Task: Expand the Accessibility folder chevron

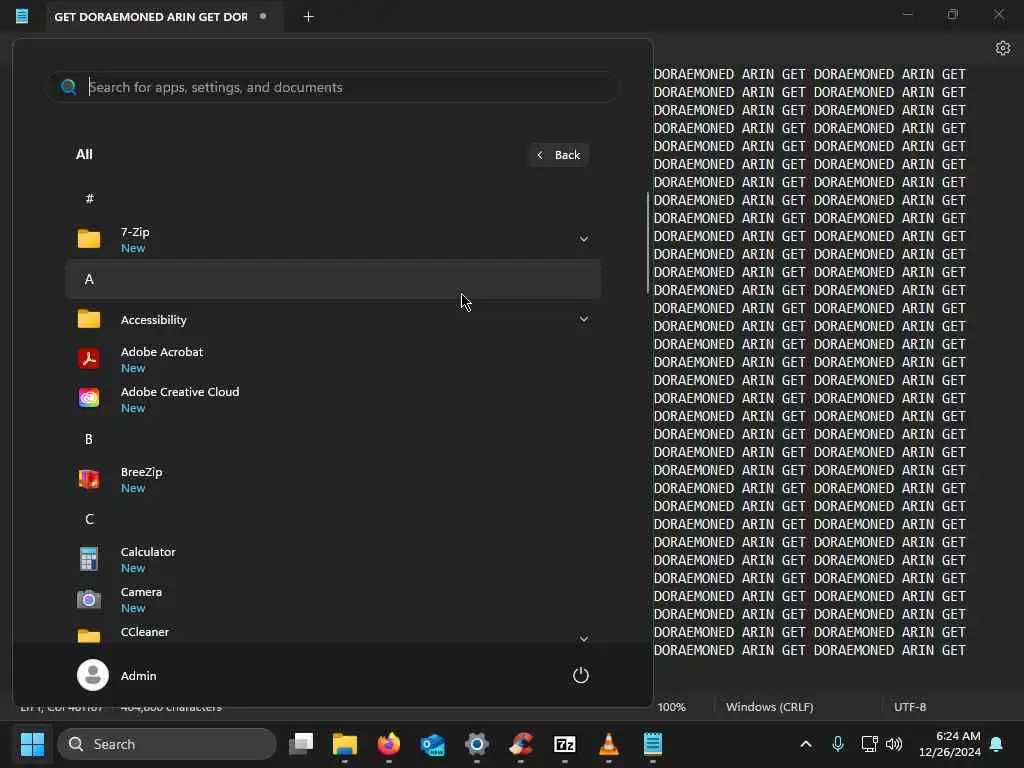Action: click(x=584, y=319)
